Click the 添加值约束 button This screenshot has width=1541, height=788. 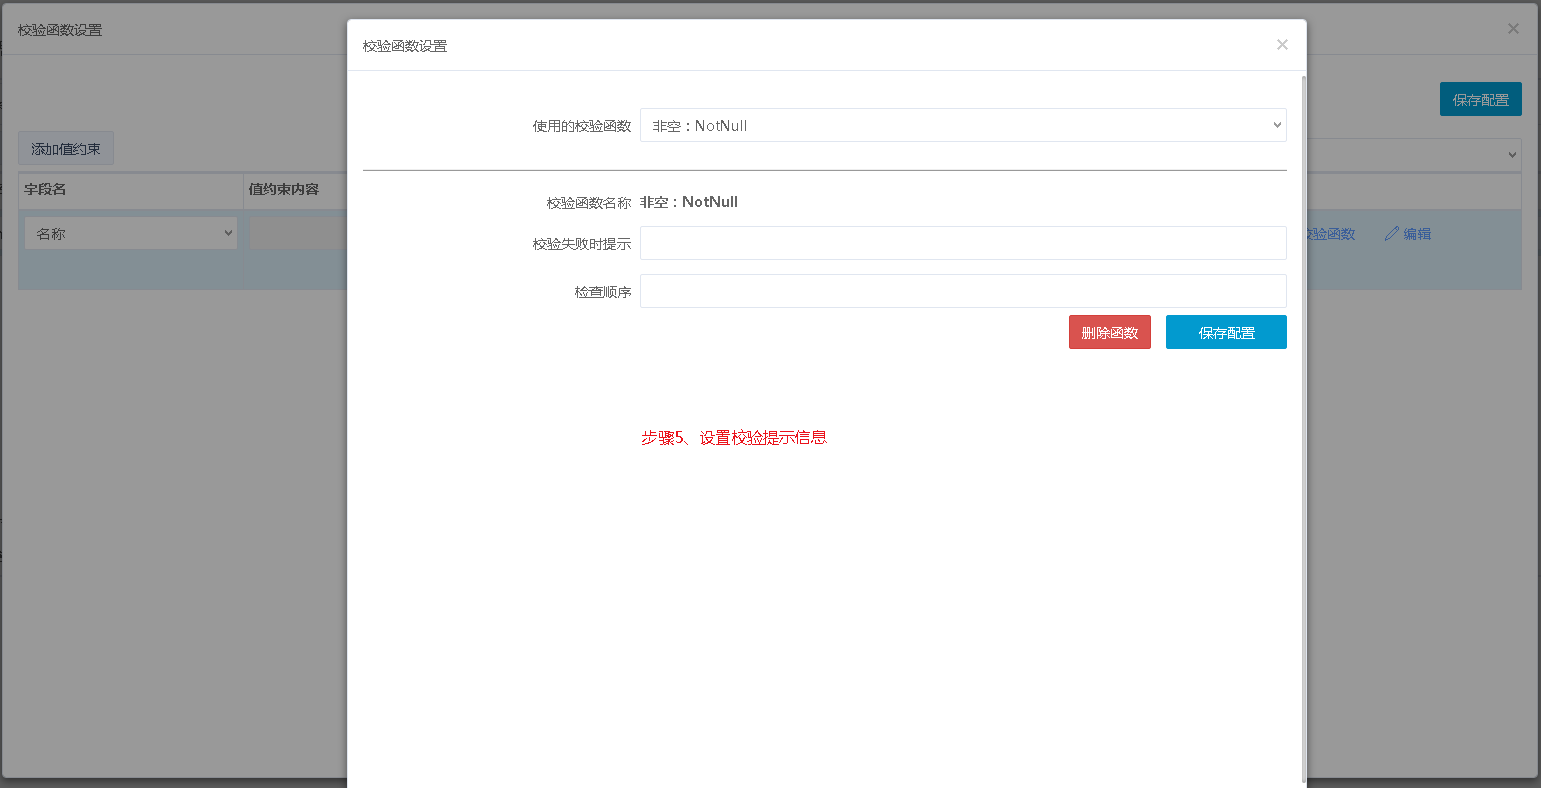[66, 149]
